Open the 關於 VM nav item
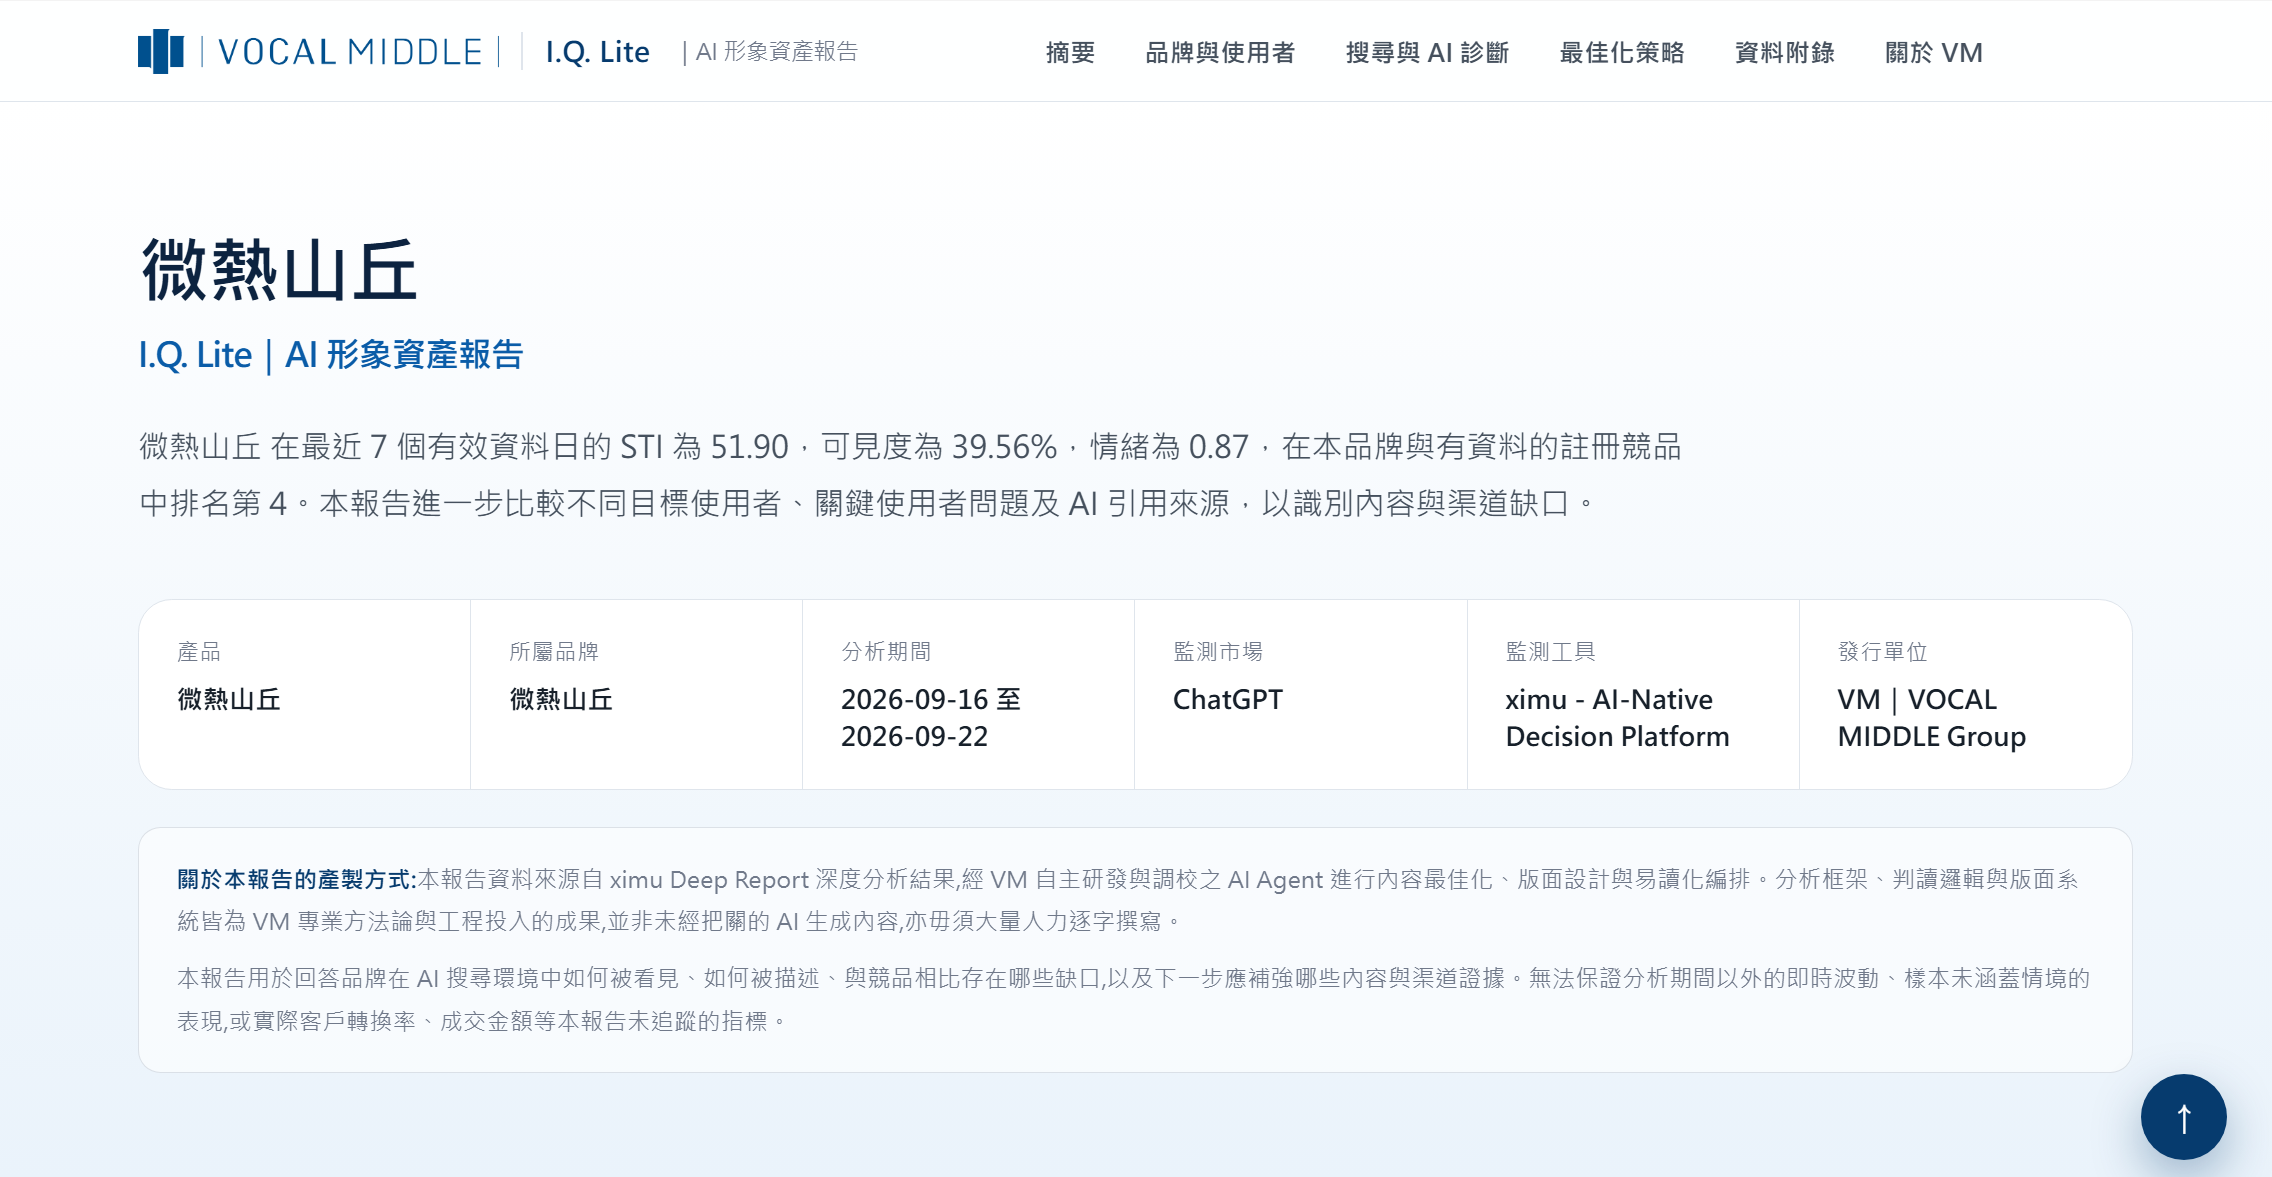 [1934, 52]
